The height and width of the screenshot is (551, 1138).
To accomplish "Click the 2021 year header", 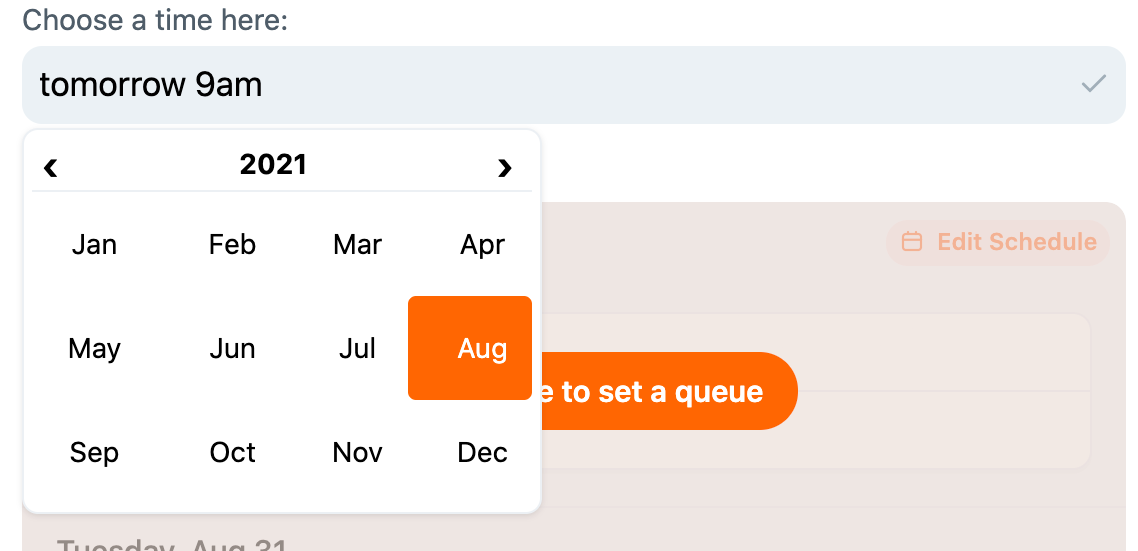I will pos(273,164).
